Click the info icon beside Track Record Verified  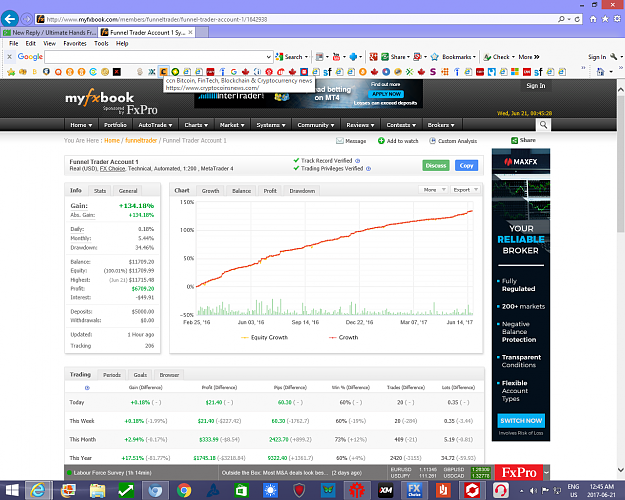click(358, 161)
